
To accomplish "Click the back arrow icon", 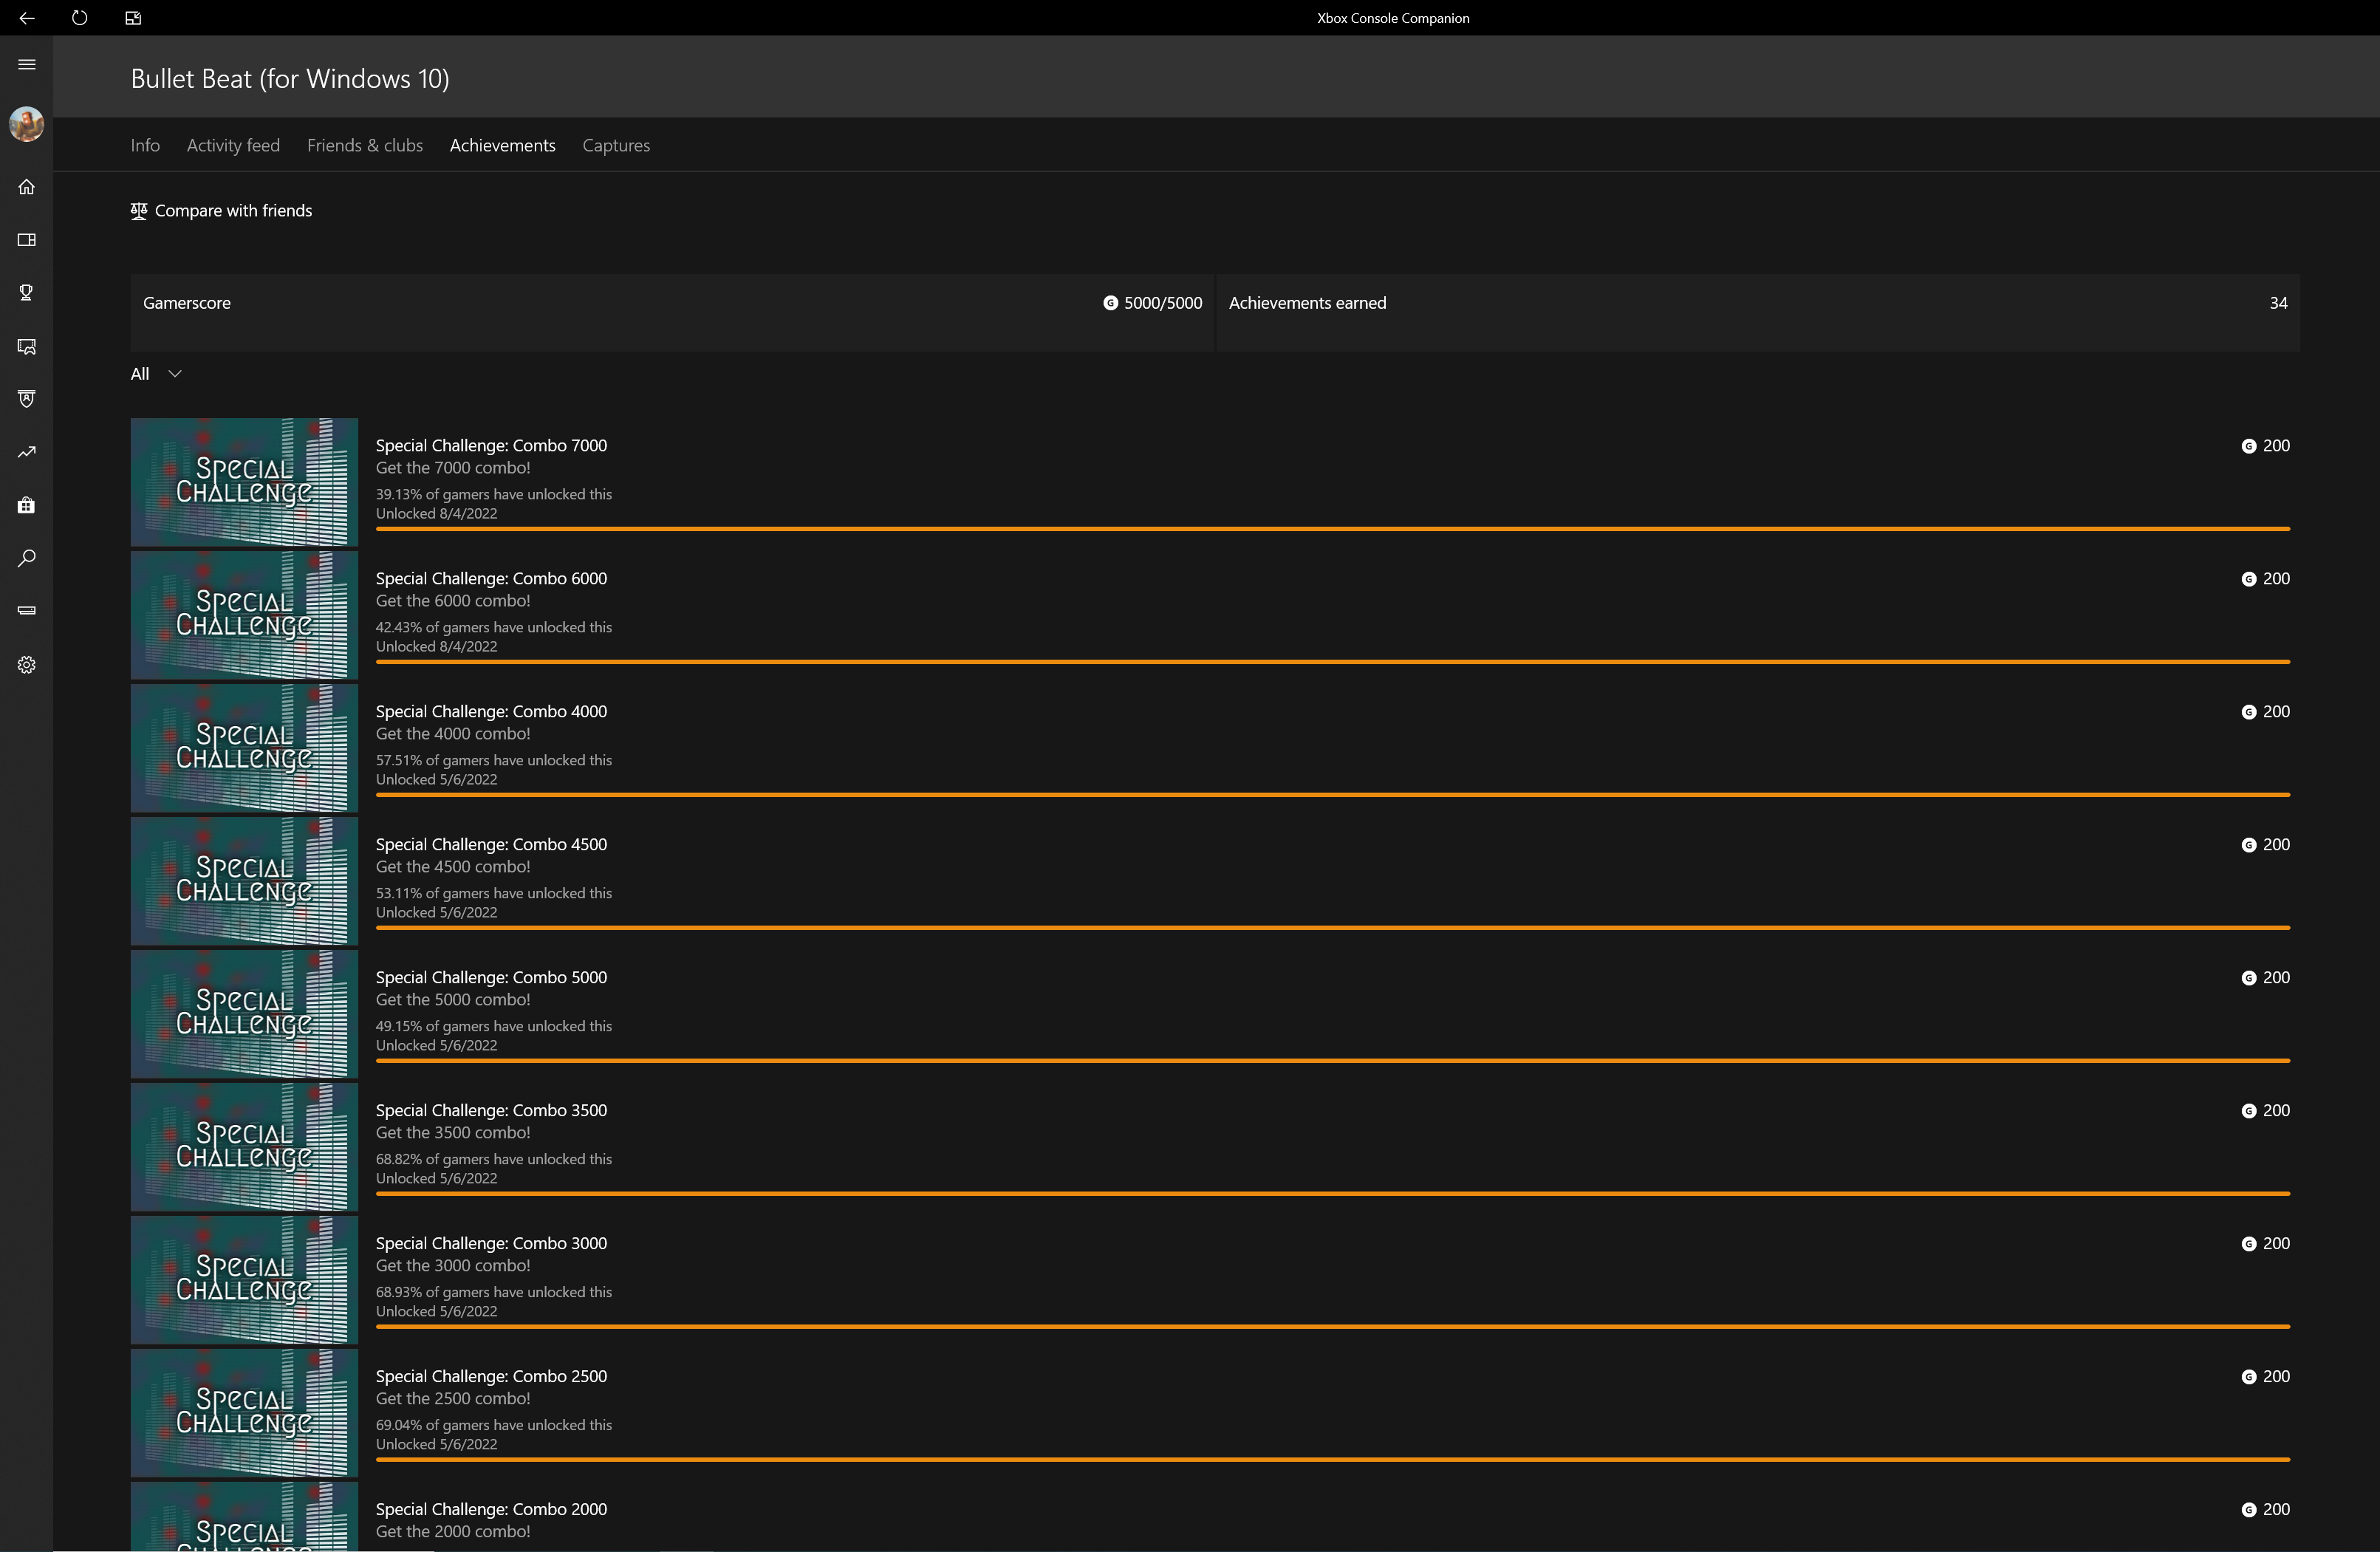I will point(27,18).
